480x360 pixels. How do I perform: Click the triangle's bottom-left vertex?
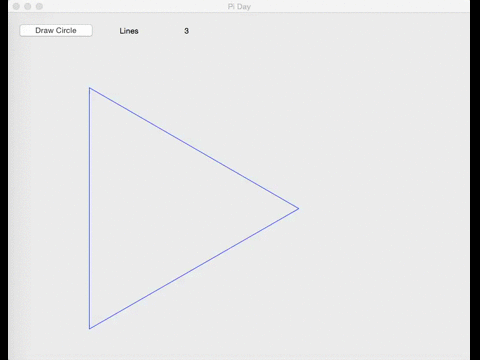coord(89,329)
